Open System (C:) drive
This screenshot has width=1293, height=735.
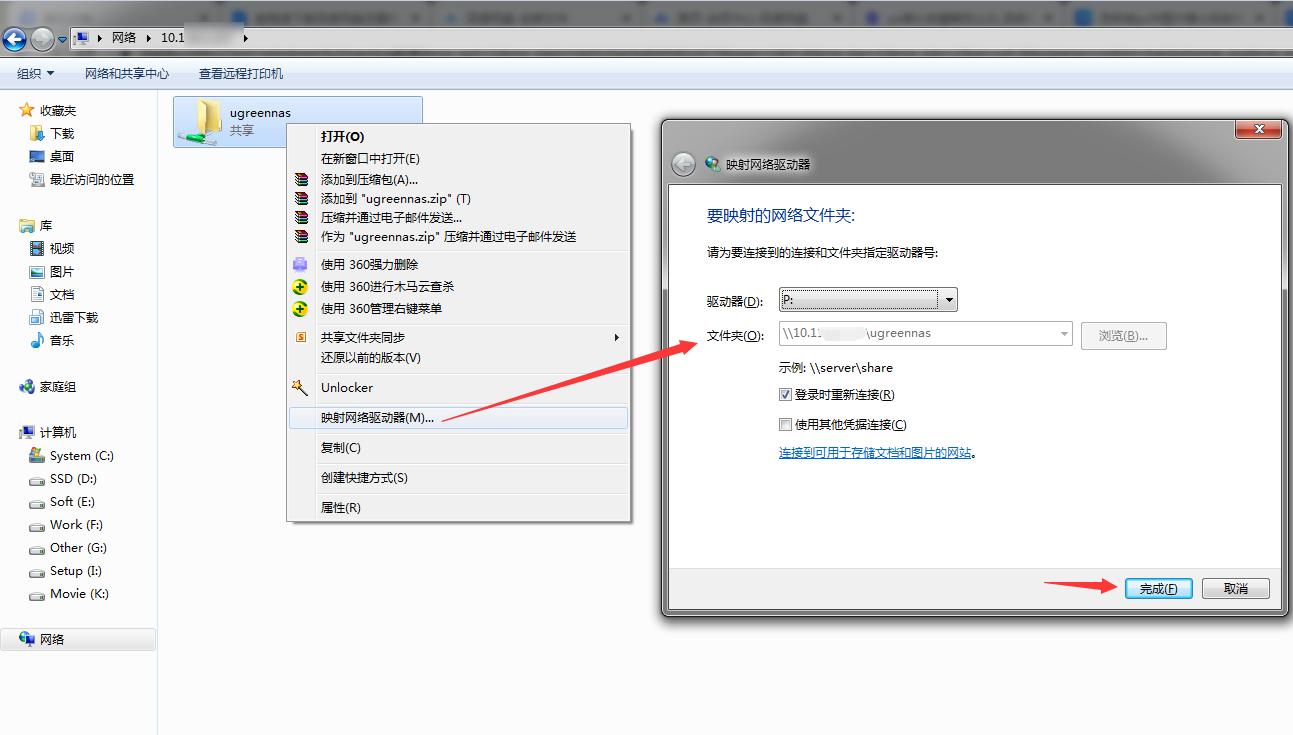pos(82,455)
